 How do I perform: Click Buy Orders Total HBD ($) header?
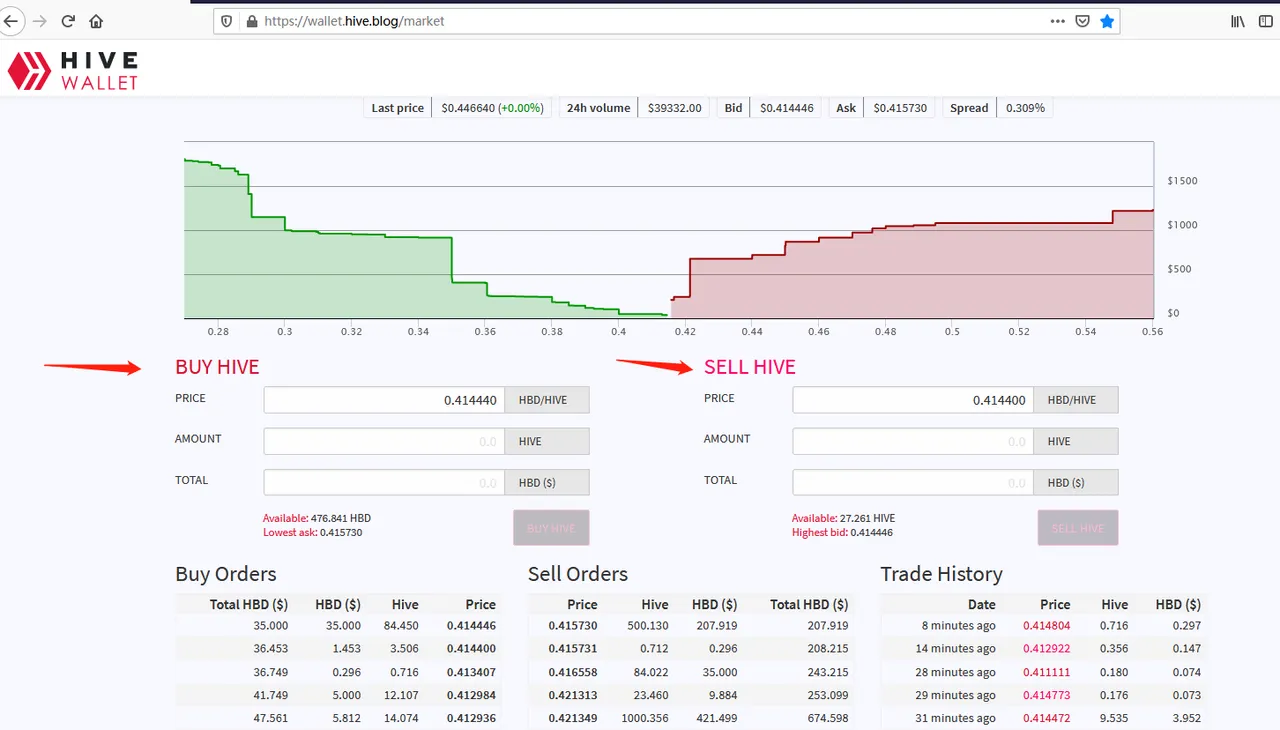point(249,604)
